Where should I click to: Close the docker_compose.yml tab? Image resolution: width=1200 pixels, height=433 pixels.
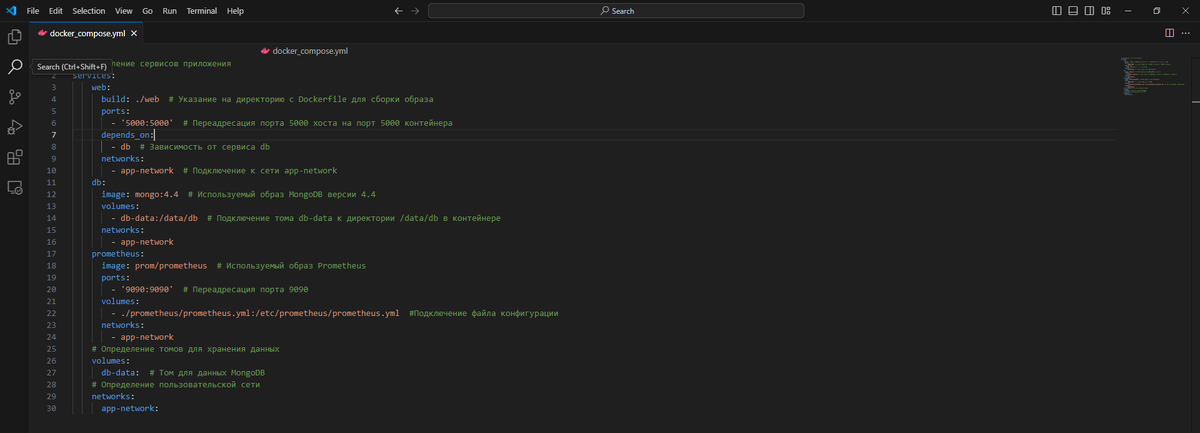click(x=134, y=33)
